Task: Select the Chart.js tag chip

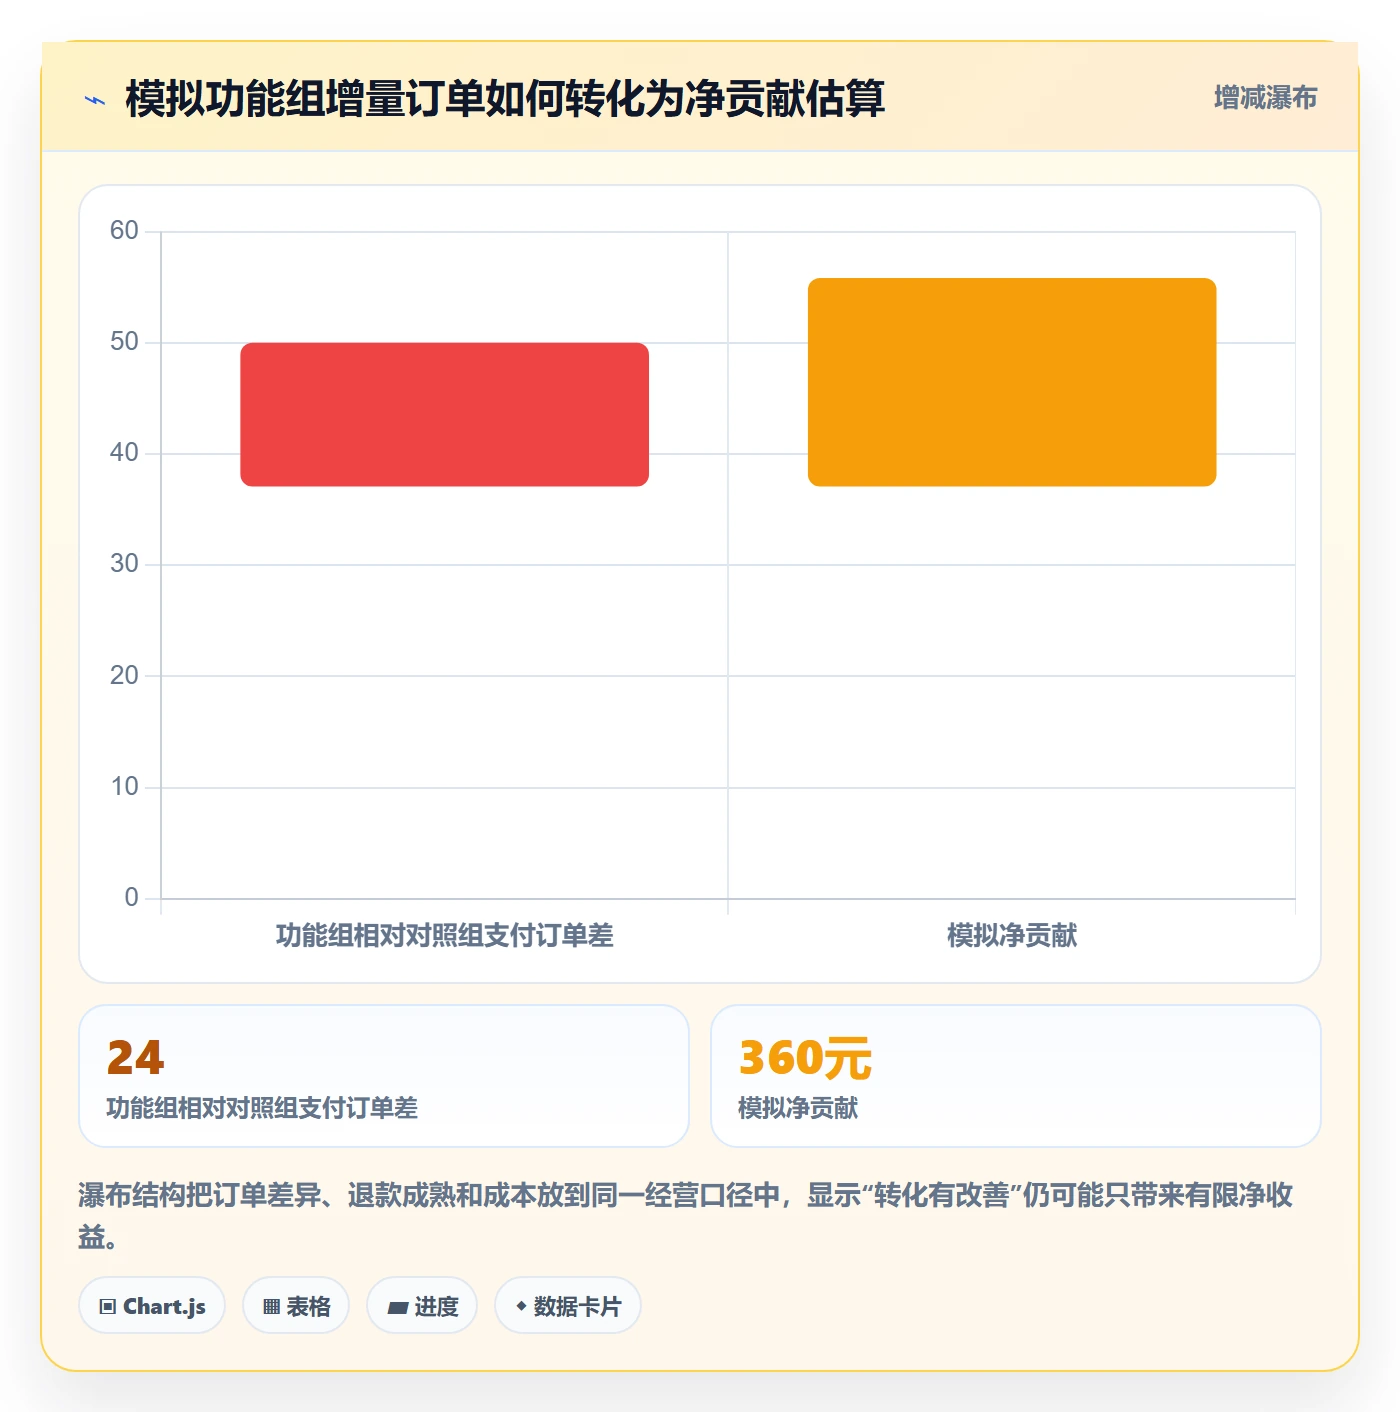Action: click(x=152, y=1305)
